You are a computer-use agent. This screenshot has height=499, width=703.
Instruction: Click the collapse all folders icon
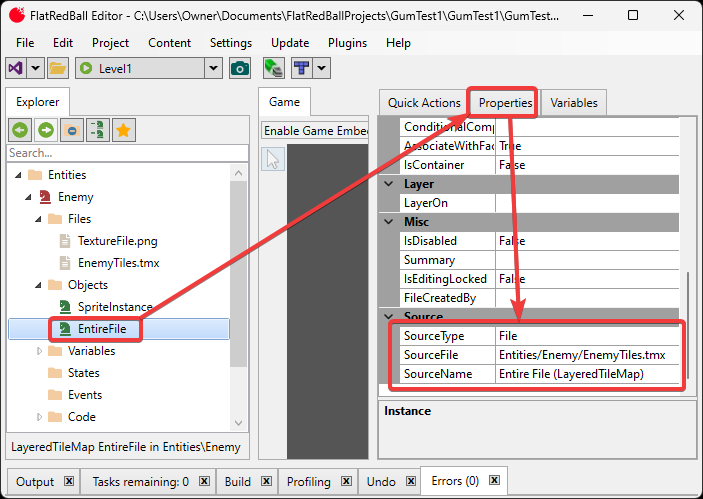pos(72,130)
